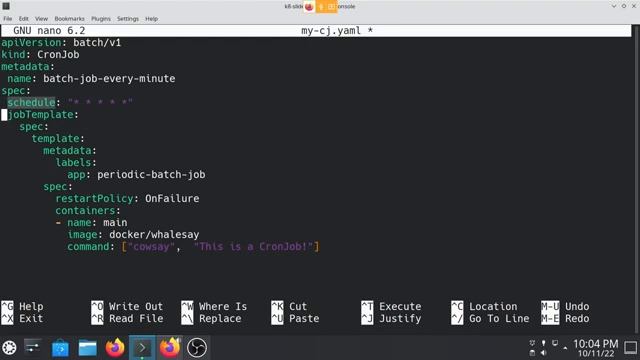Viewport: 640px width, 360px height.
Task: Click the batch-job-every-minute name value
Action: (109, 78)
